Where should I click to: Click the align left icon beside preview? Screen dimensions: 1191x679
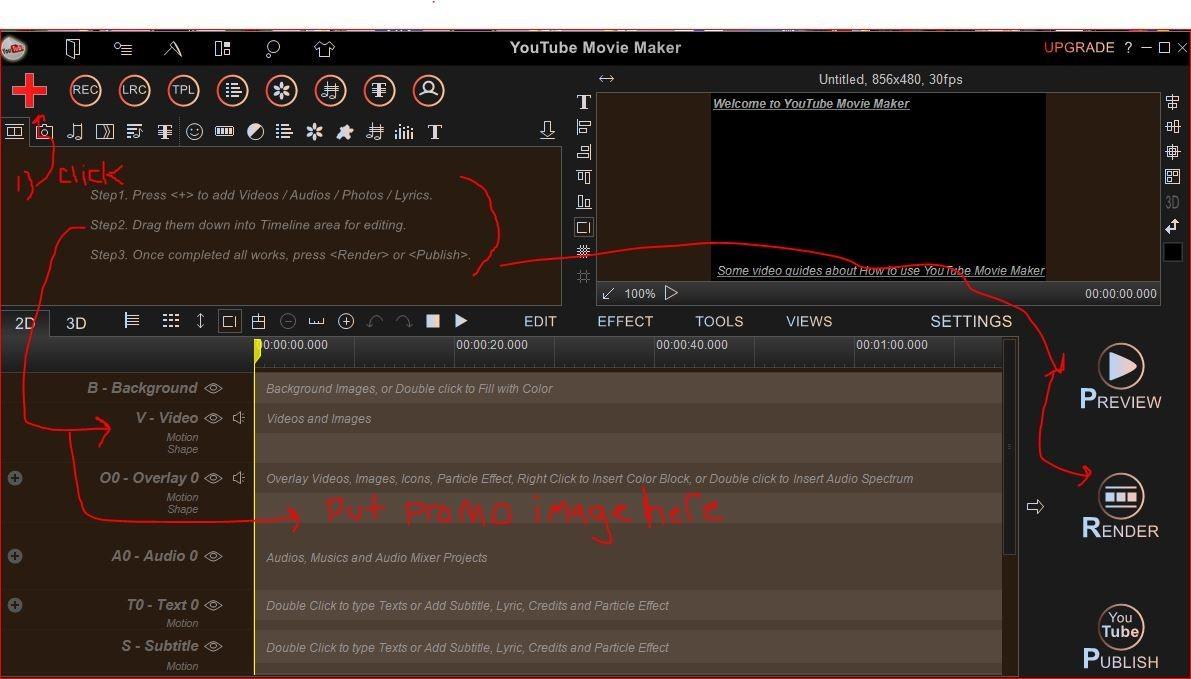click(583, 127)
